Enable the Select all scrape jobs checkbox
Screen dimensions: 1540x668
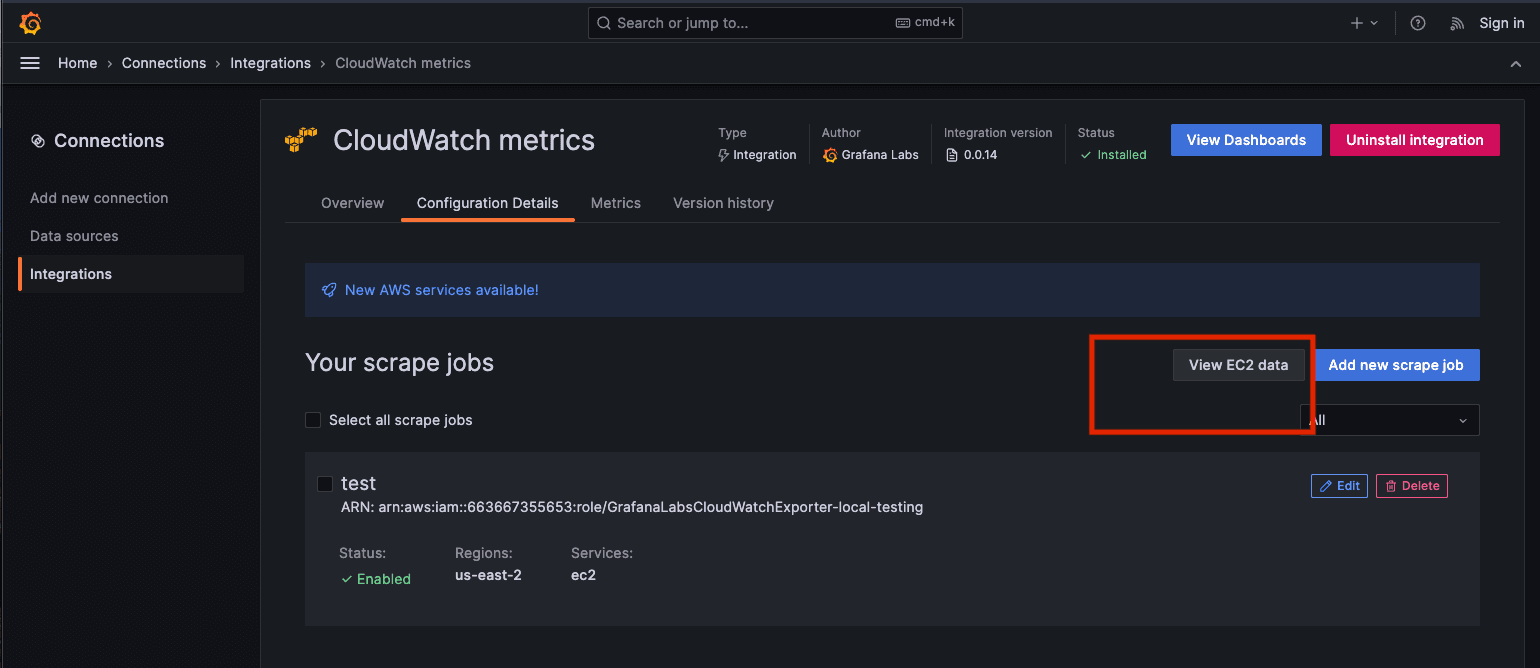click(313, 420)
